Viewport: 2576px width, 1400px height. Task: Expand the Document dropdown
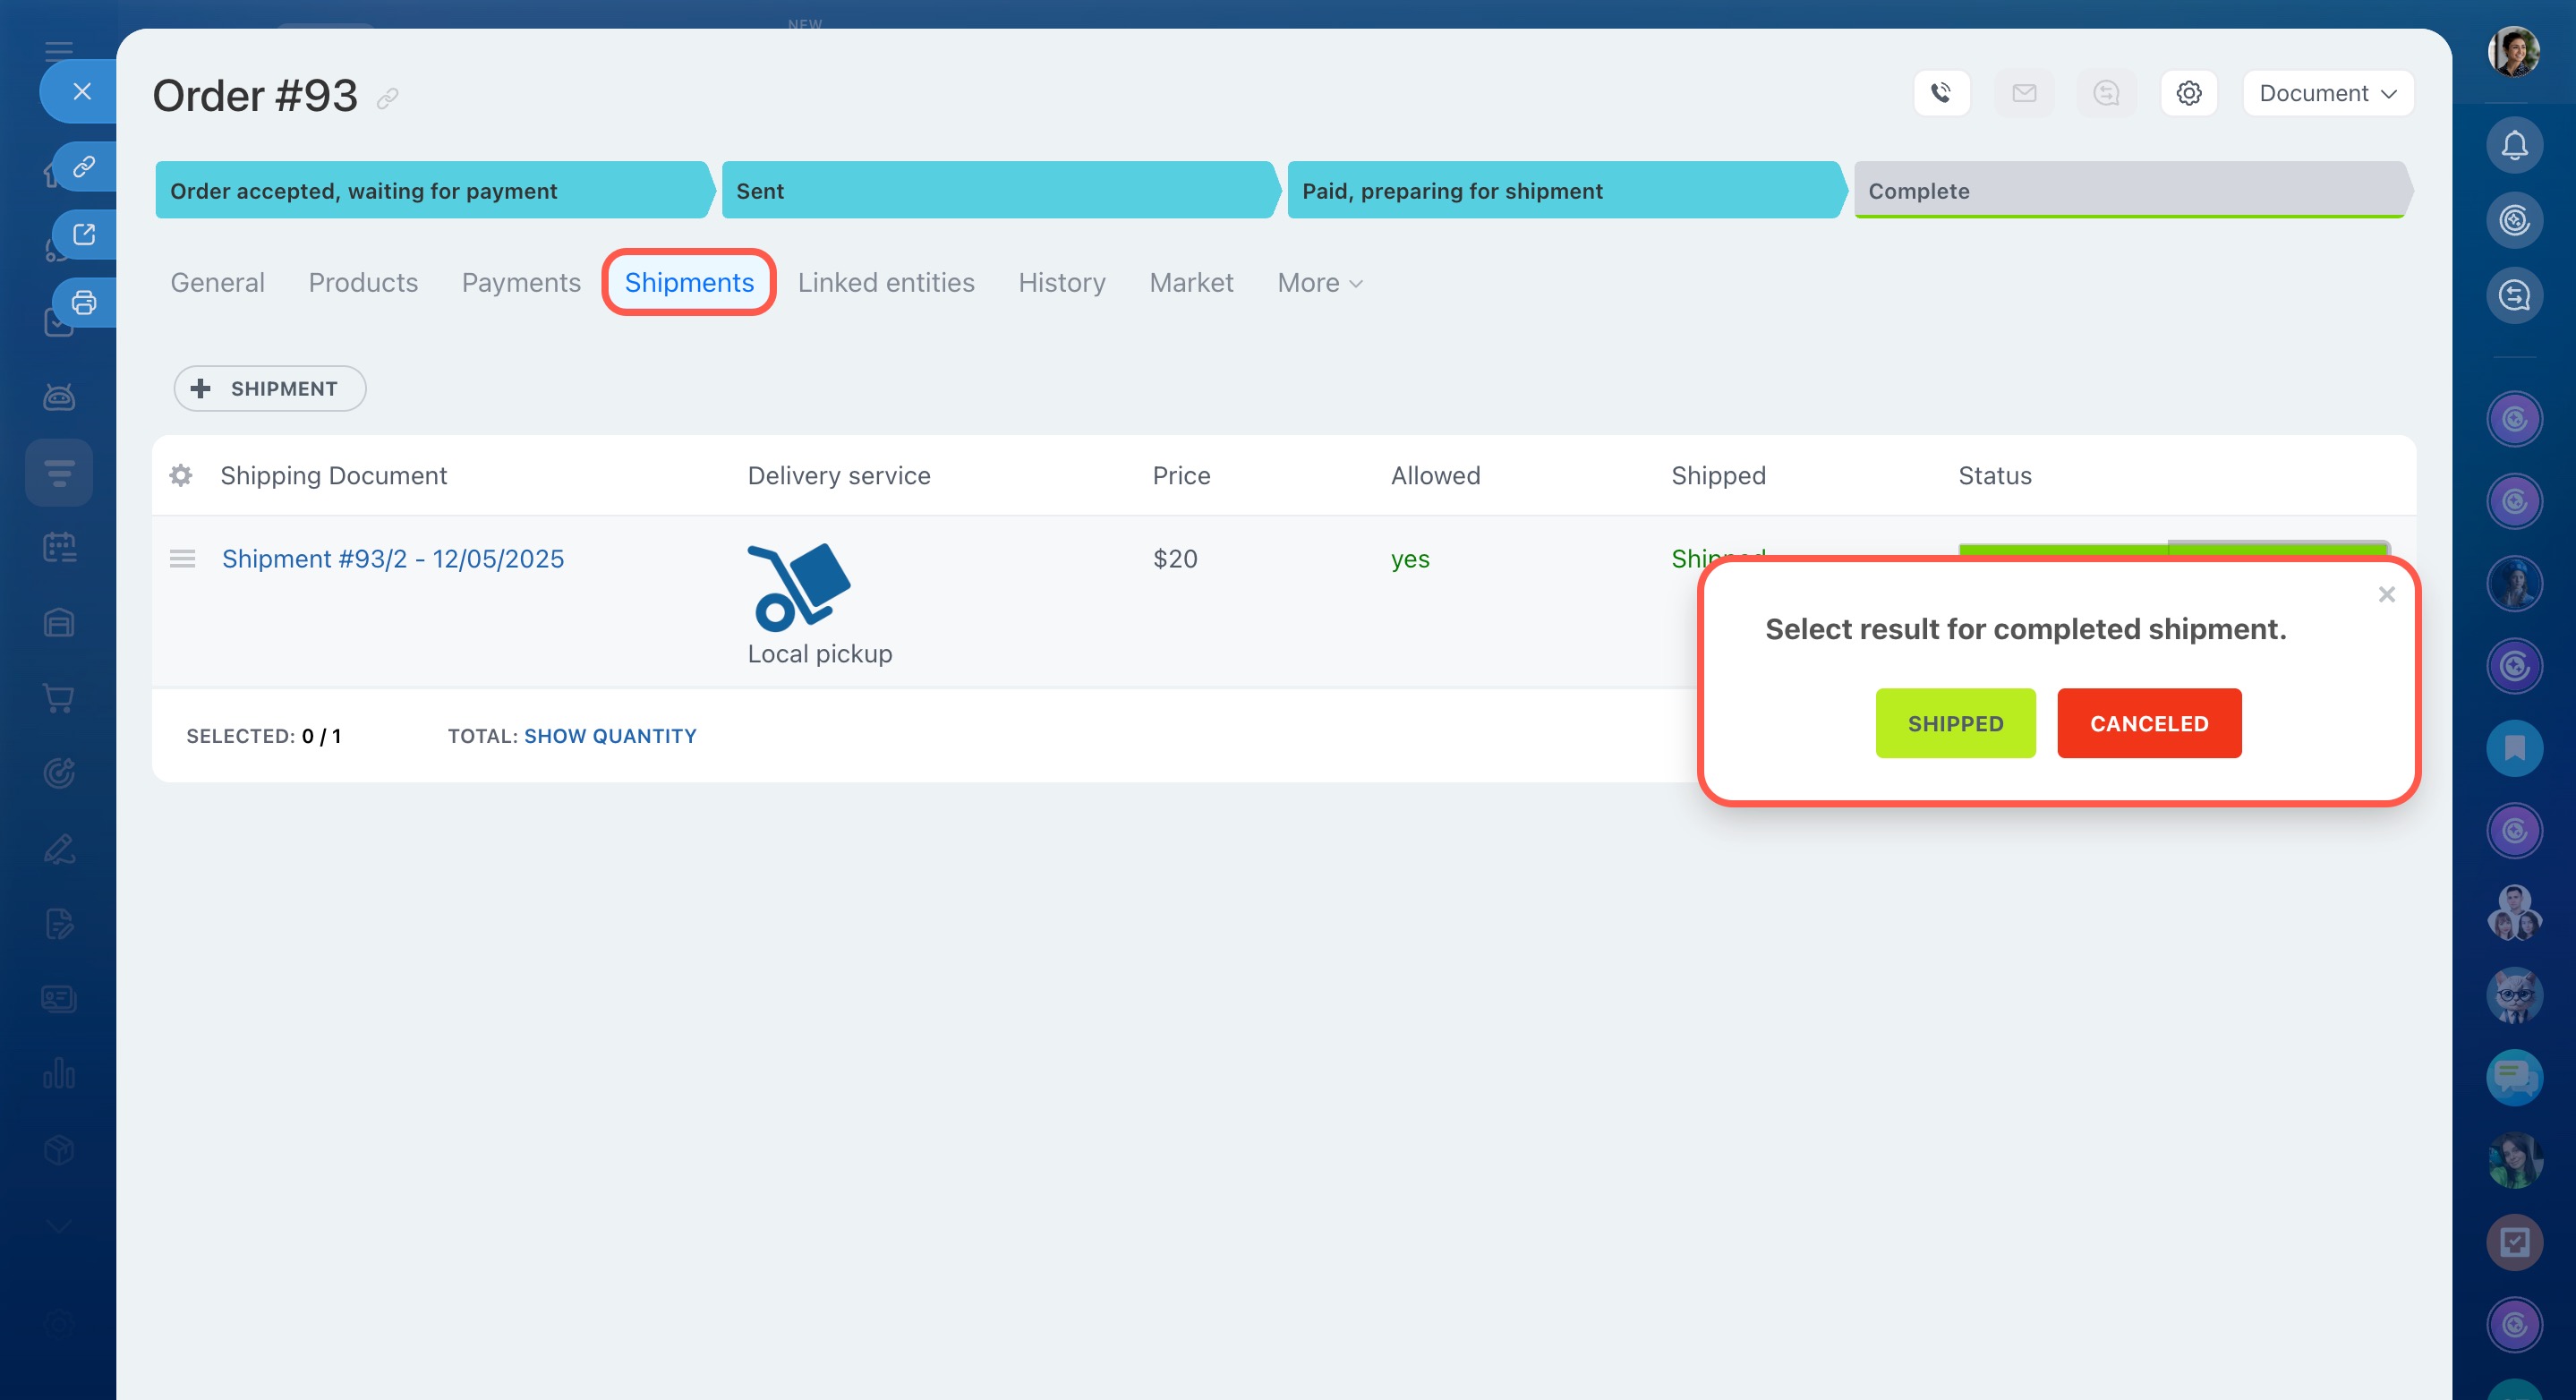coord(2327,93)
